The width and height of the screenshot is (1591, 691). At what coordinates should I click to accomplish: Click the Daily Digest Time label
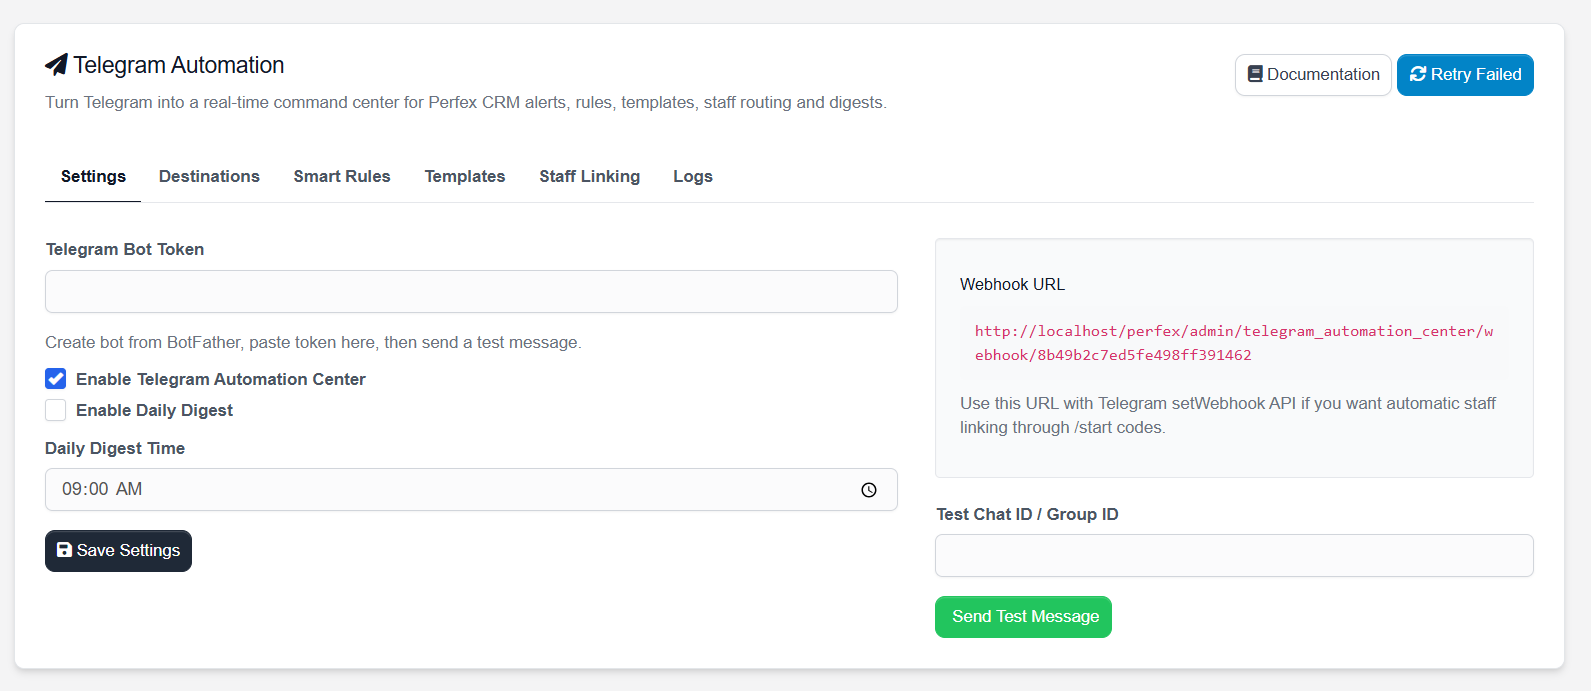[x=115, y=448]
